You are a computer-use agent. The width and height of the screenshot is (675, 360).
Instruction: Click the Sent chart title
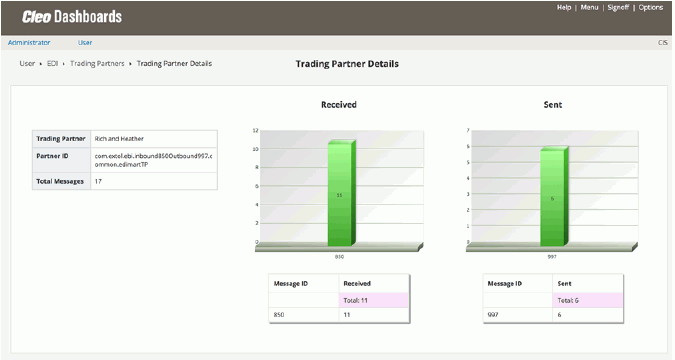coord(553,105)
